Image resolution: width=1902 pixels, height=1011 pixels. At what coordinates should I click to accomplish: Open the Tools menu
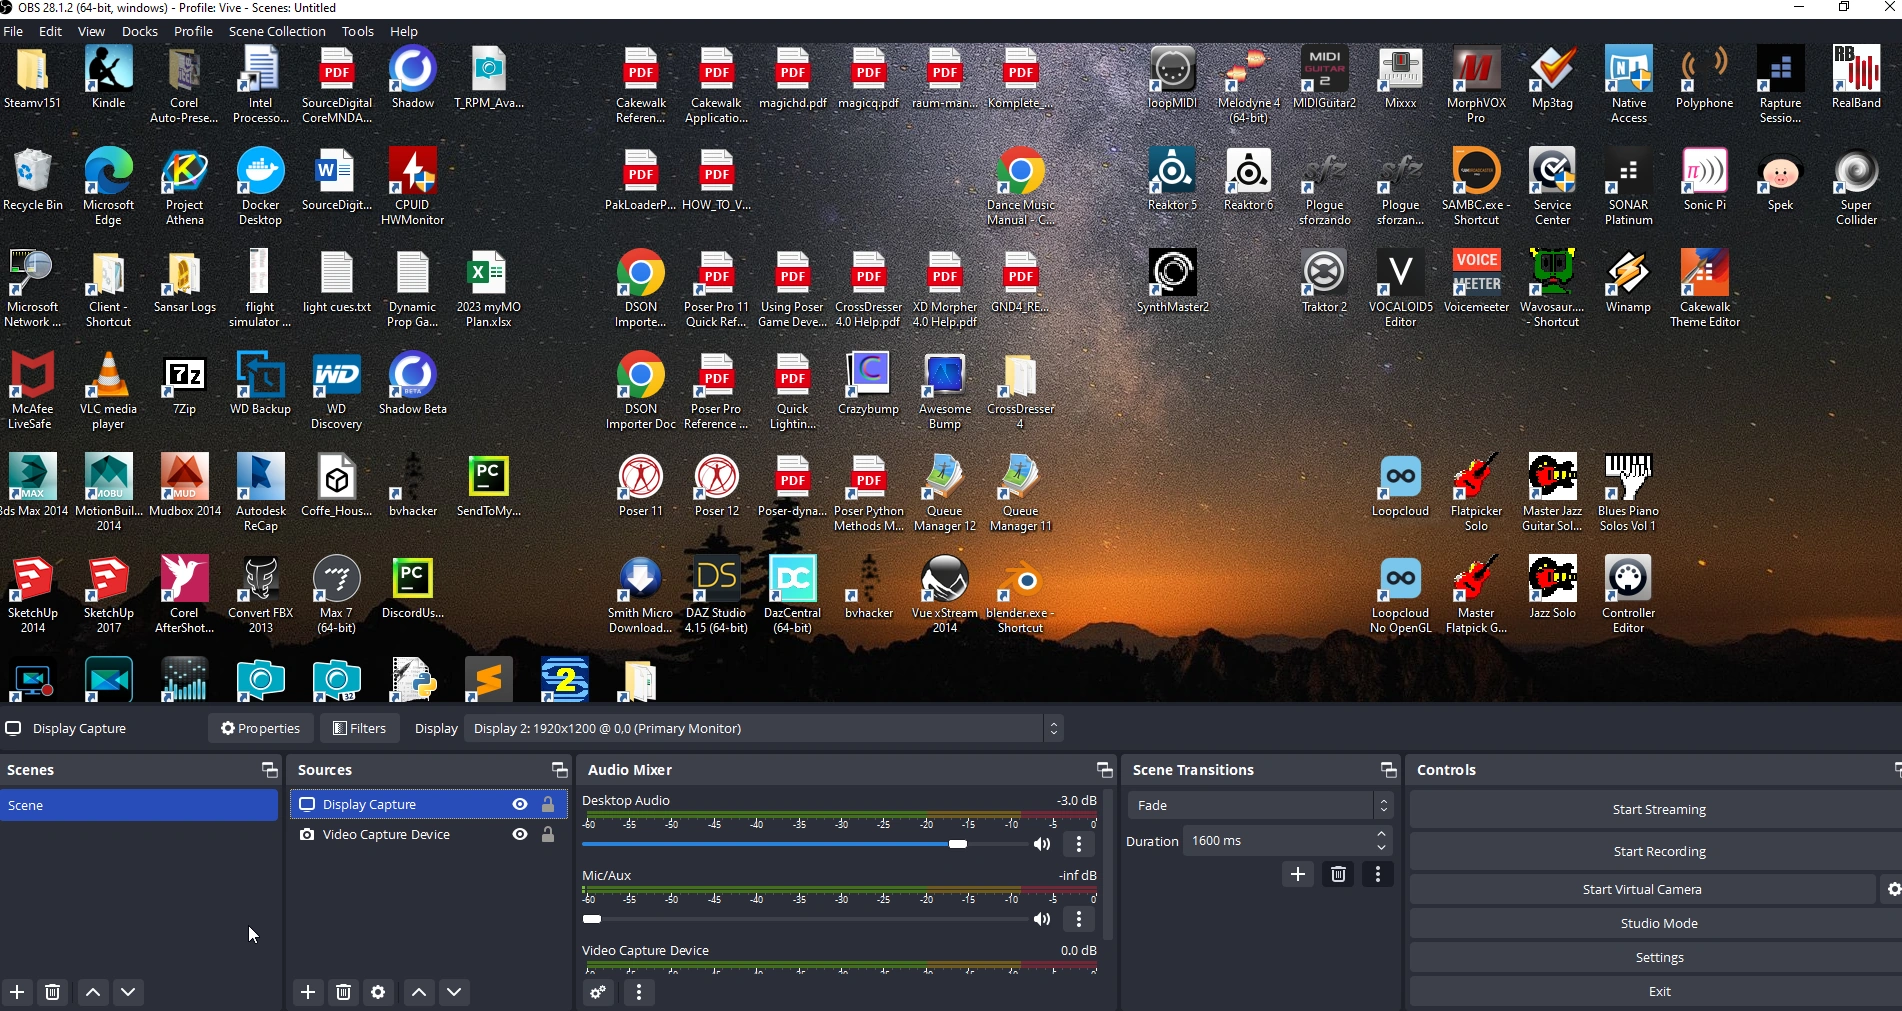coord(358,31)
